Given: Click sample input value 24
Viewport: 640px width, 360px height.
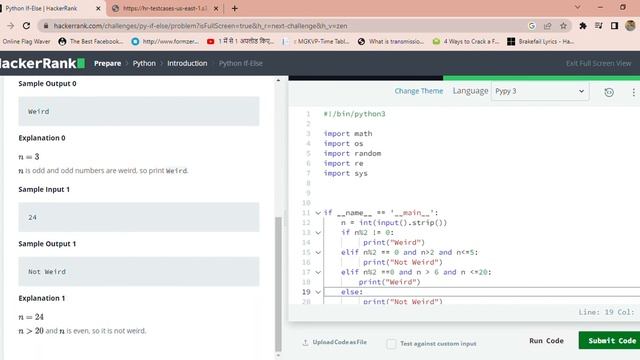Looking at the screenshot, I should click(x=33, y=217).
